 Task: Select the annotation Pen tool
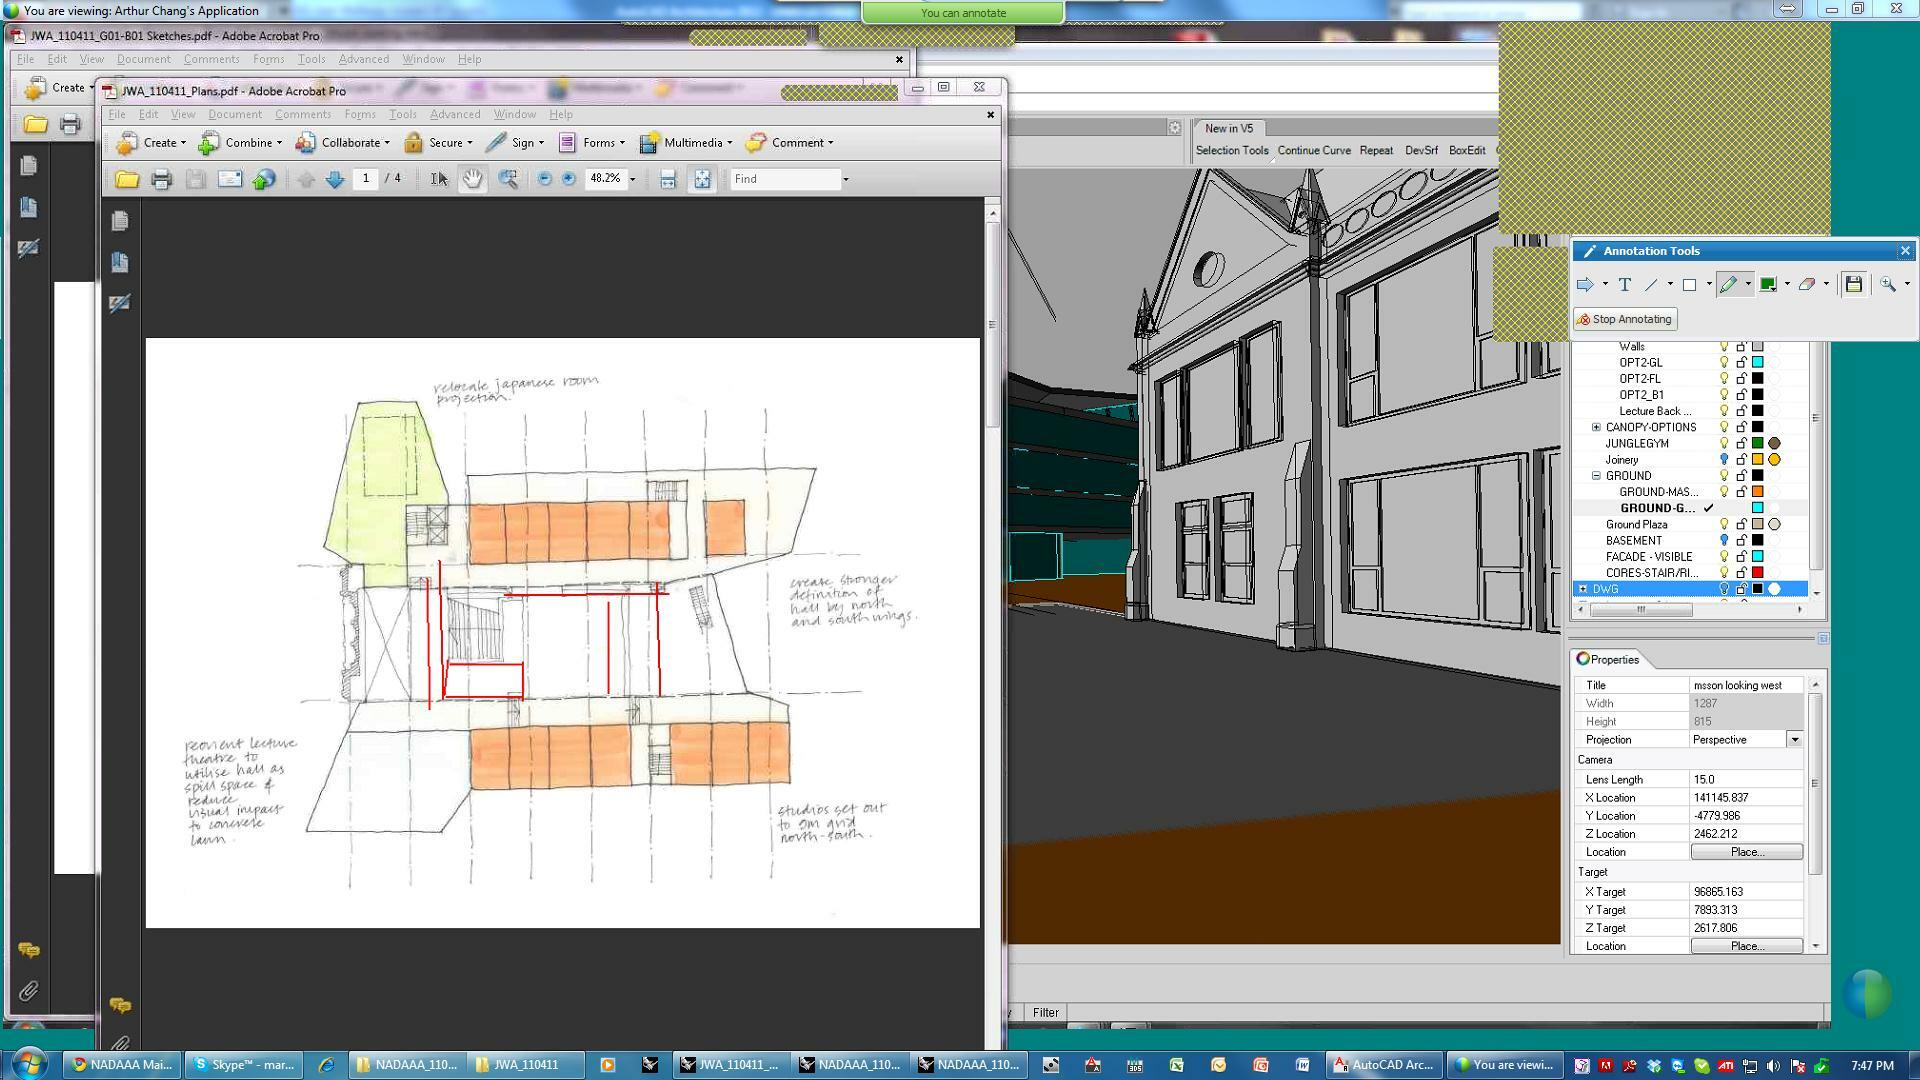pos(1728,285)
